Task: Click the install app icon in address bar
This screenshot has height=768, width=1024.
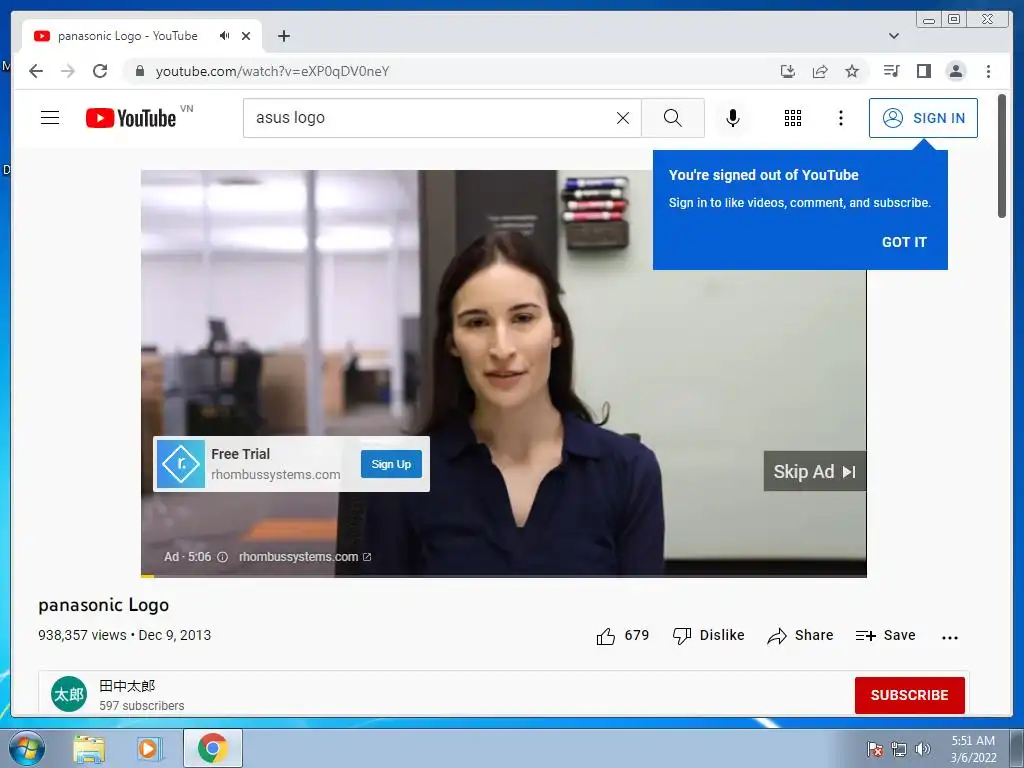Action: [x=788, y=71]
